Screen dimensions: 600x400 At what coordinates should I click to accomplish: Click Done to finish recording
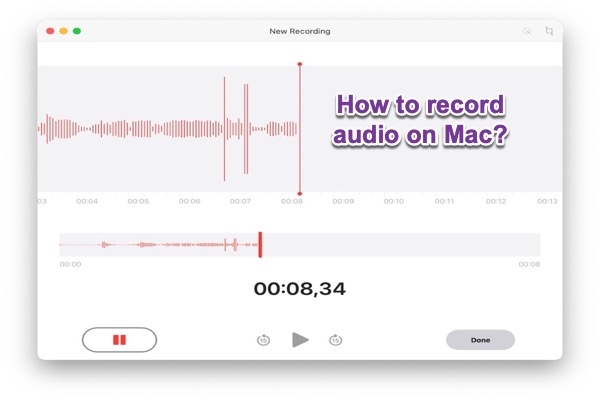[x=480, y=340]
